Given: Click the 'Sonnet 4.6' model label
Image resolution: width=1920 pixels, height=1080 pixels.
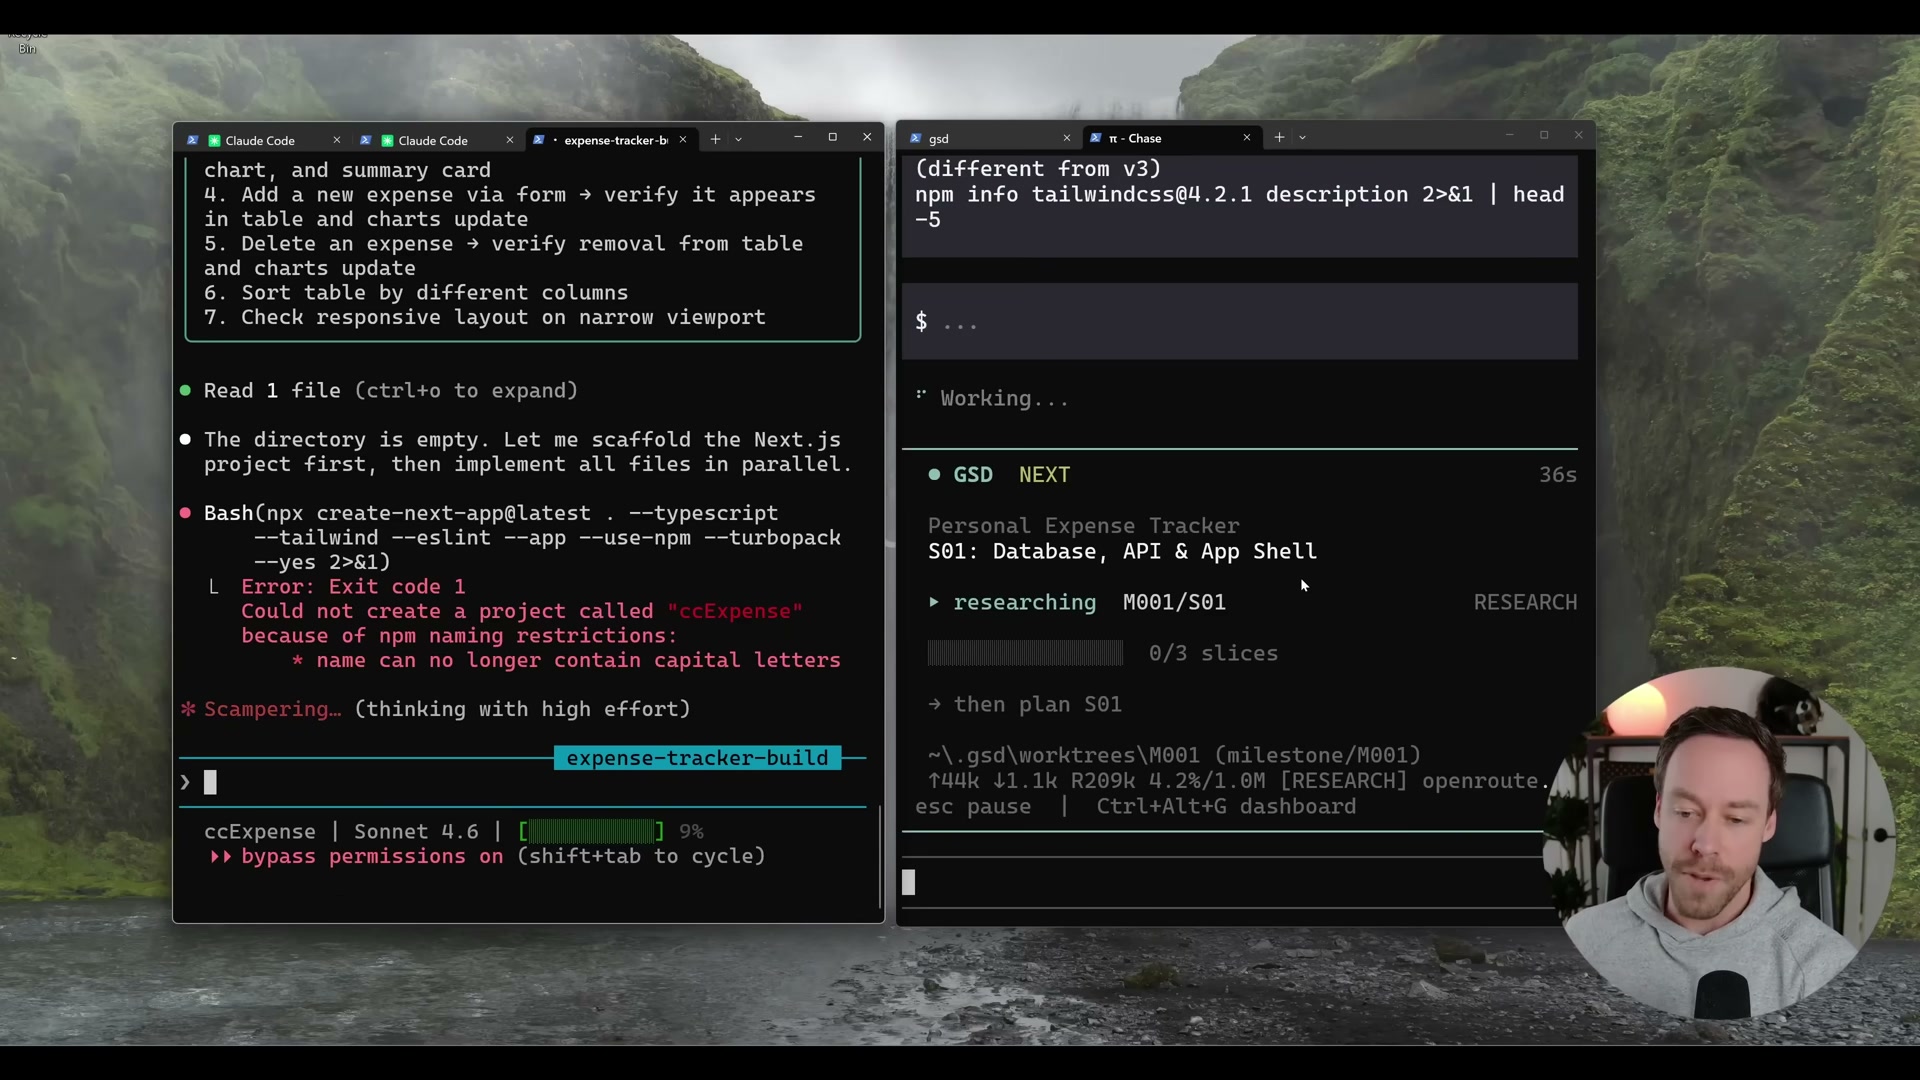Looking at the screenshot, I should click(x=416, y=832).
